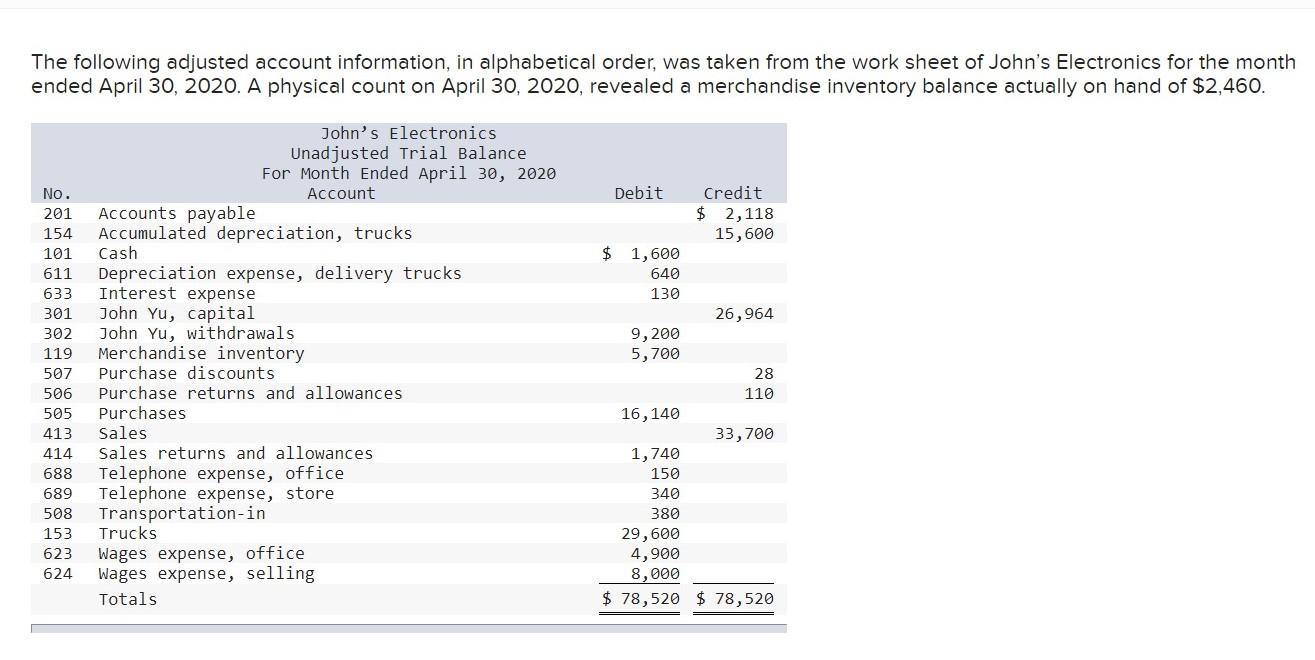Click the John Yu, capital account
This screenshot has width=1315, height=660.
point(176,313)
